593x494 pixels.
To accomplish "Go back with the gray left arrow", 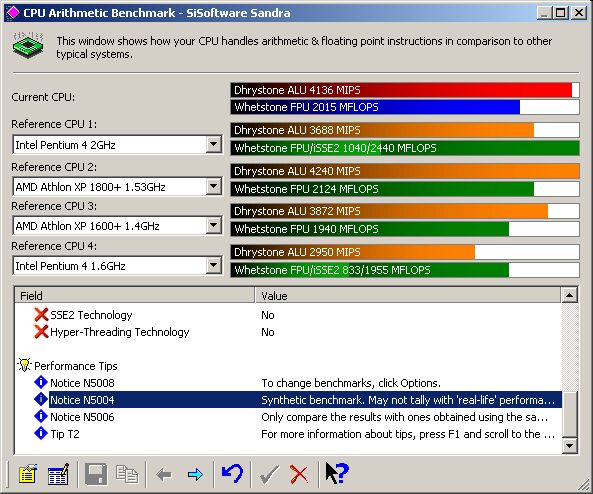I will point(164,474).
